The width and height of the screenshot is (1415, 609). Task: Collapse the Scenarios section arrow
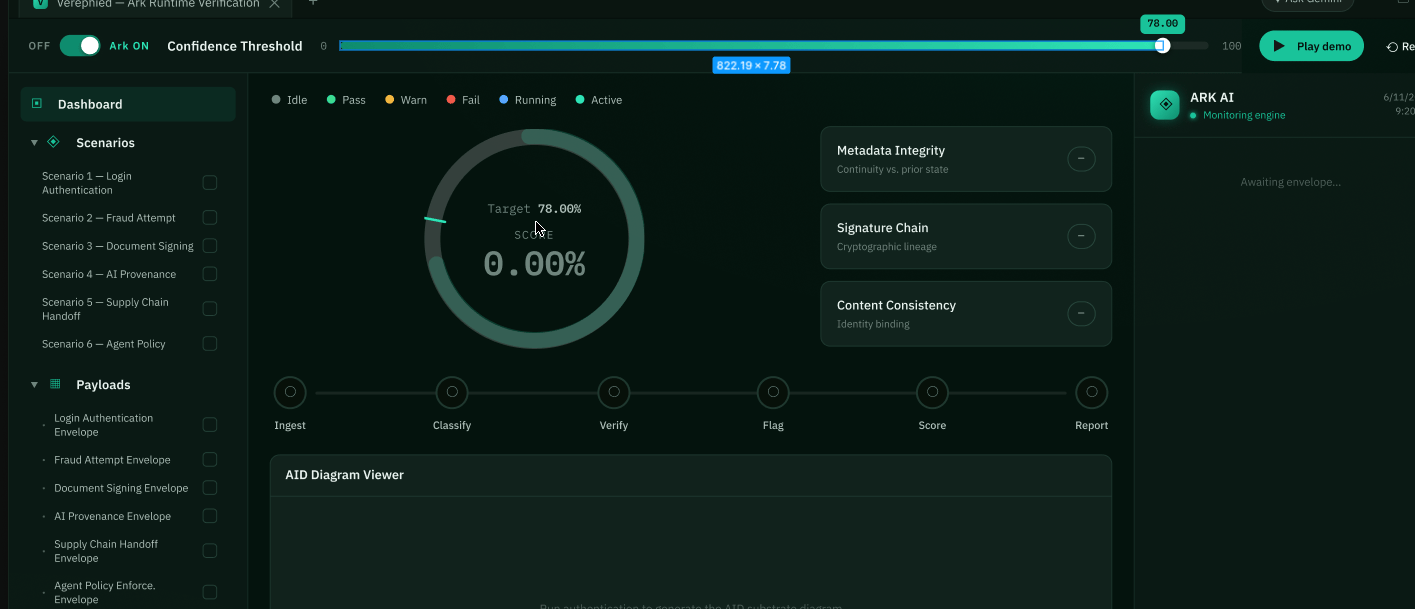click(34, 143)
